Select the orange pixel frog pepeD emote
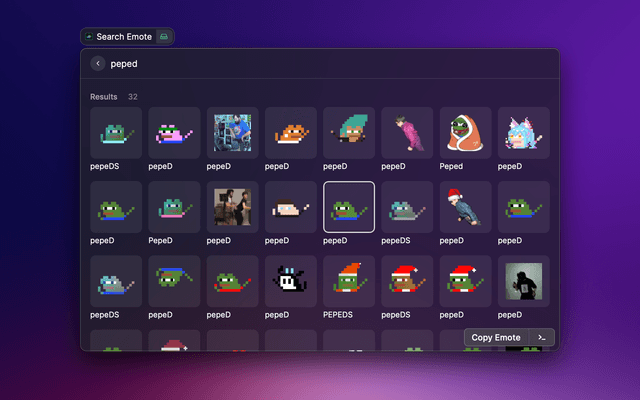This screenshot has width=640, height=400. [x=291, y=133]
